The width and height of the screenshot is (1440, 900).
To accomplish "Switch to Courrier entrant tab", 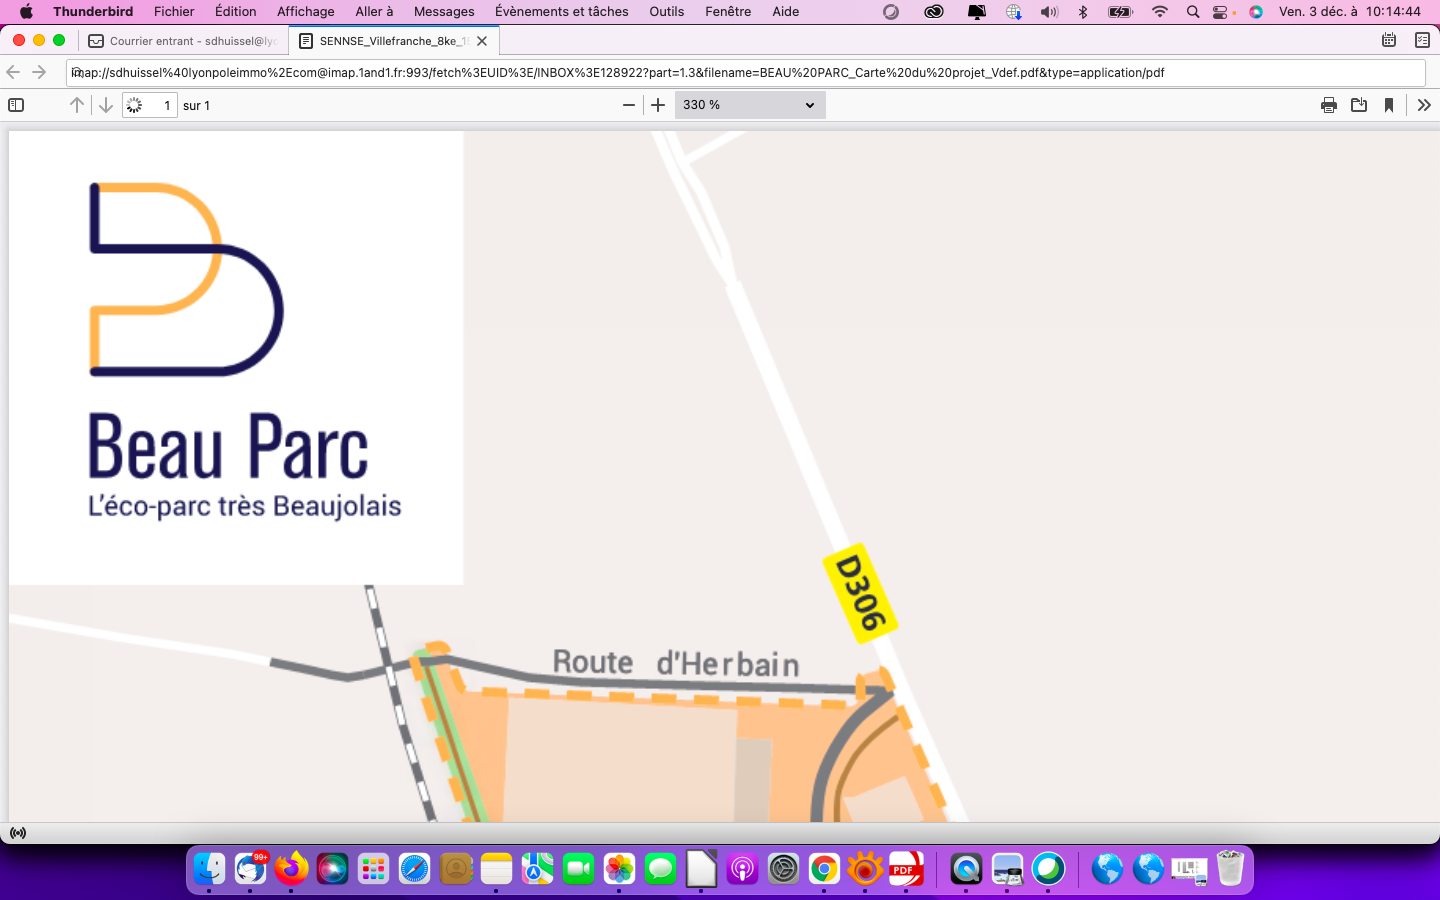I will click(x=185, y=41).
